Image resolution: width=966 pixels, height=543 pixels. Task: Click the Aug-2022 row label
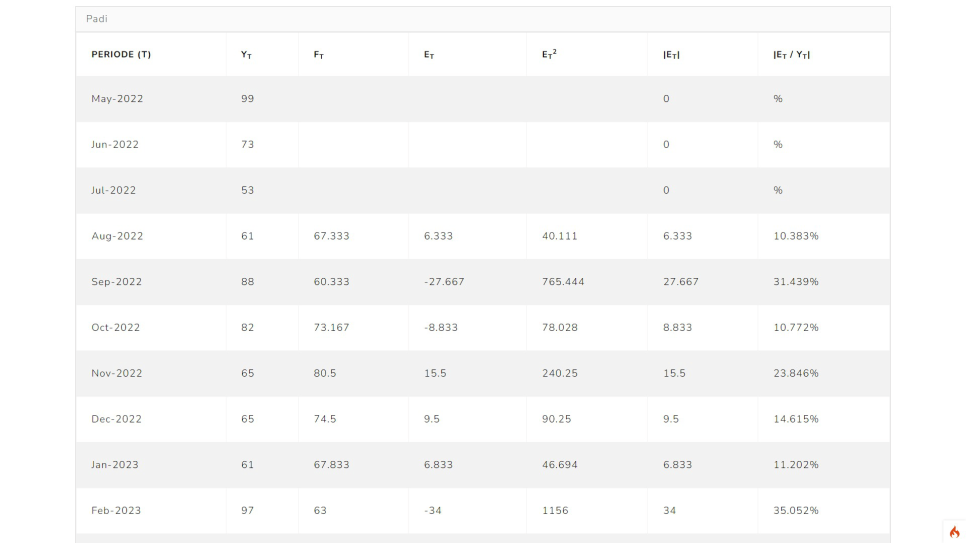[117, 236]
